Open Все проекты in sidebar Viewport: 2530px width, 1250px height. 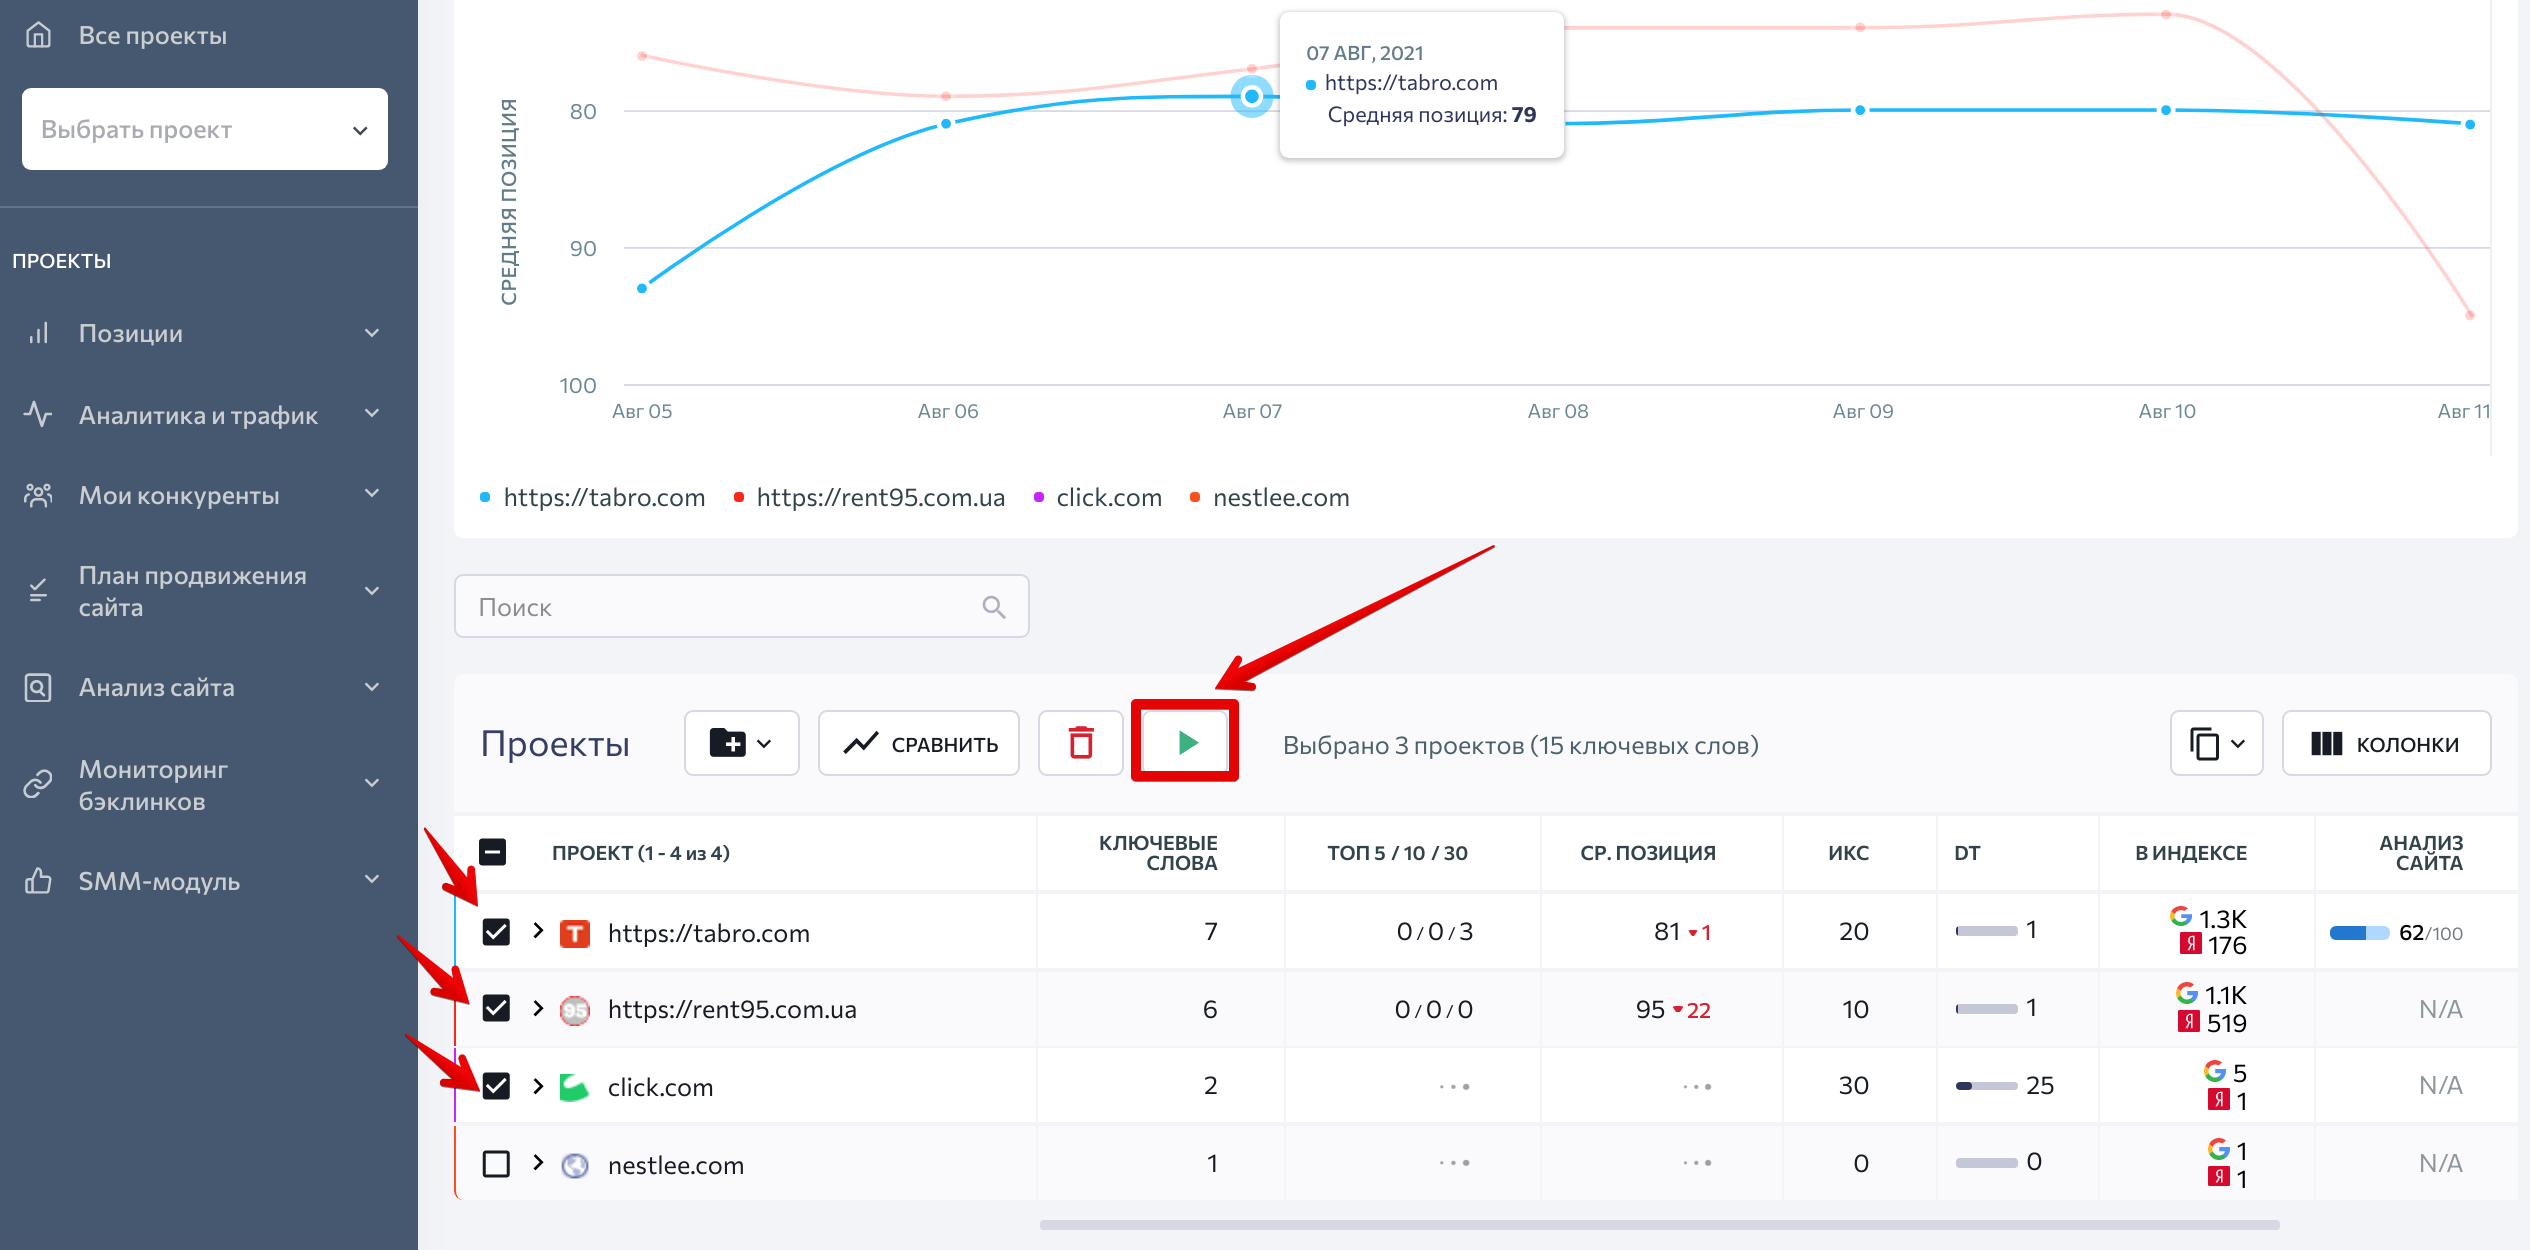153,35
